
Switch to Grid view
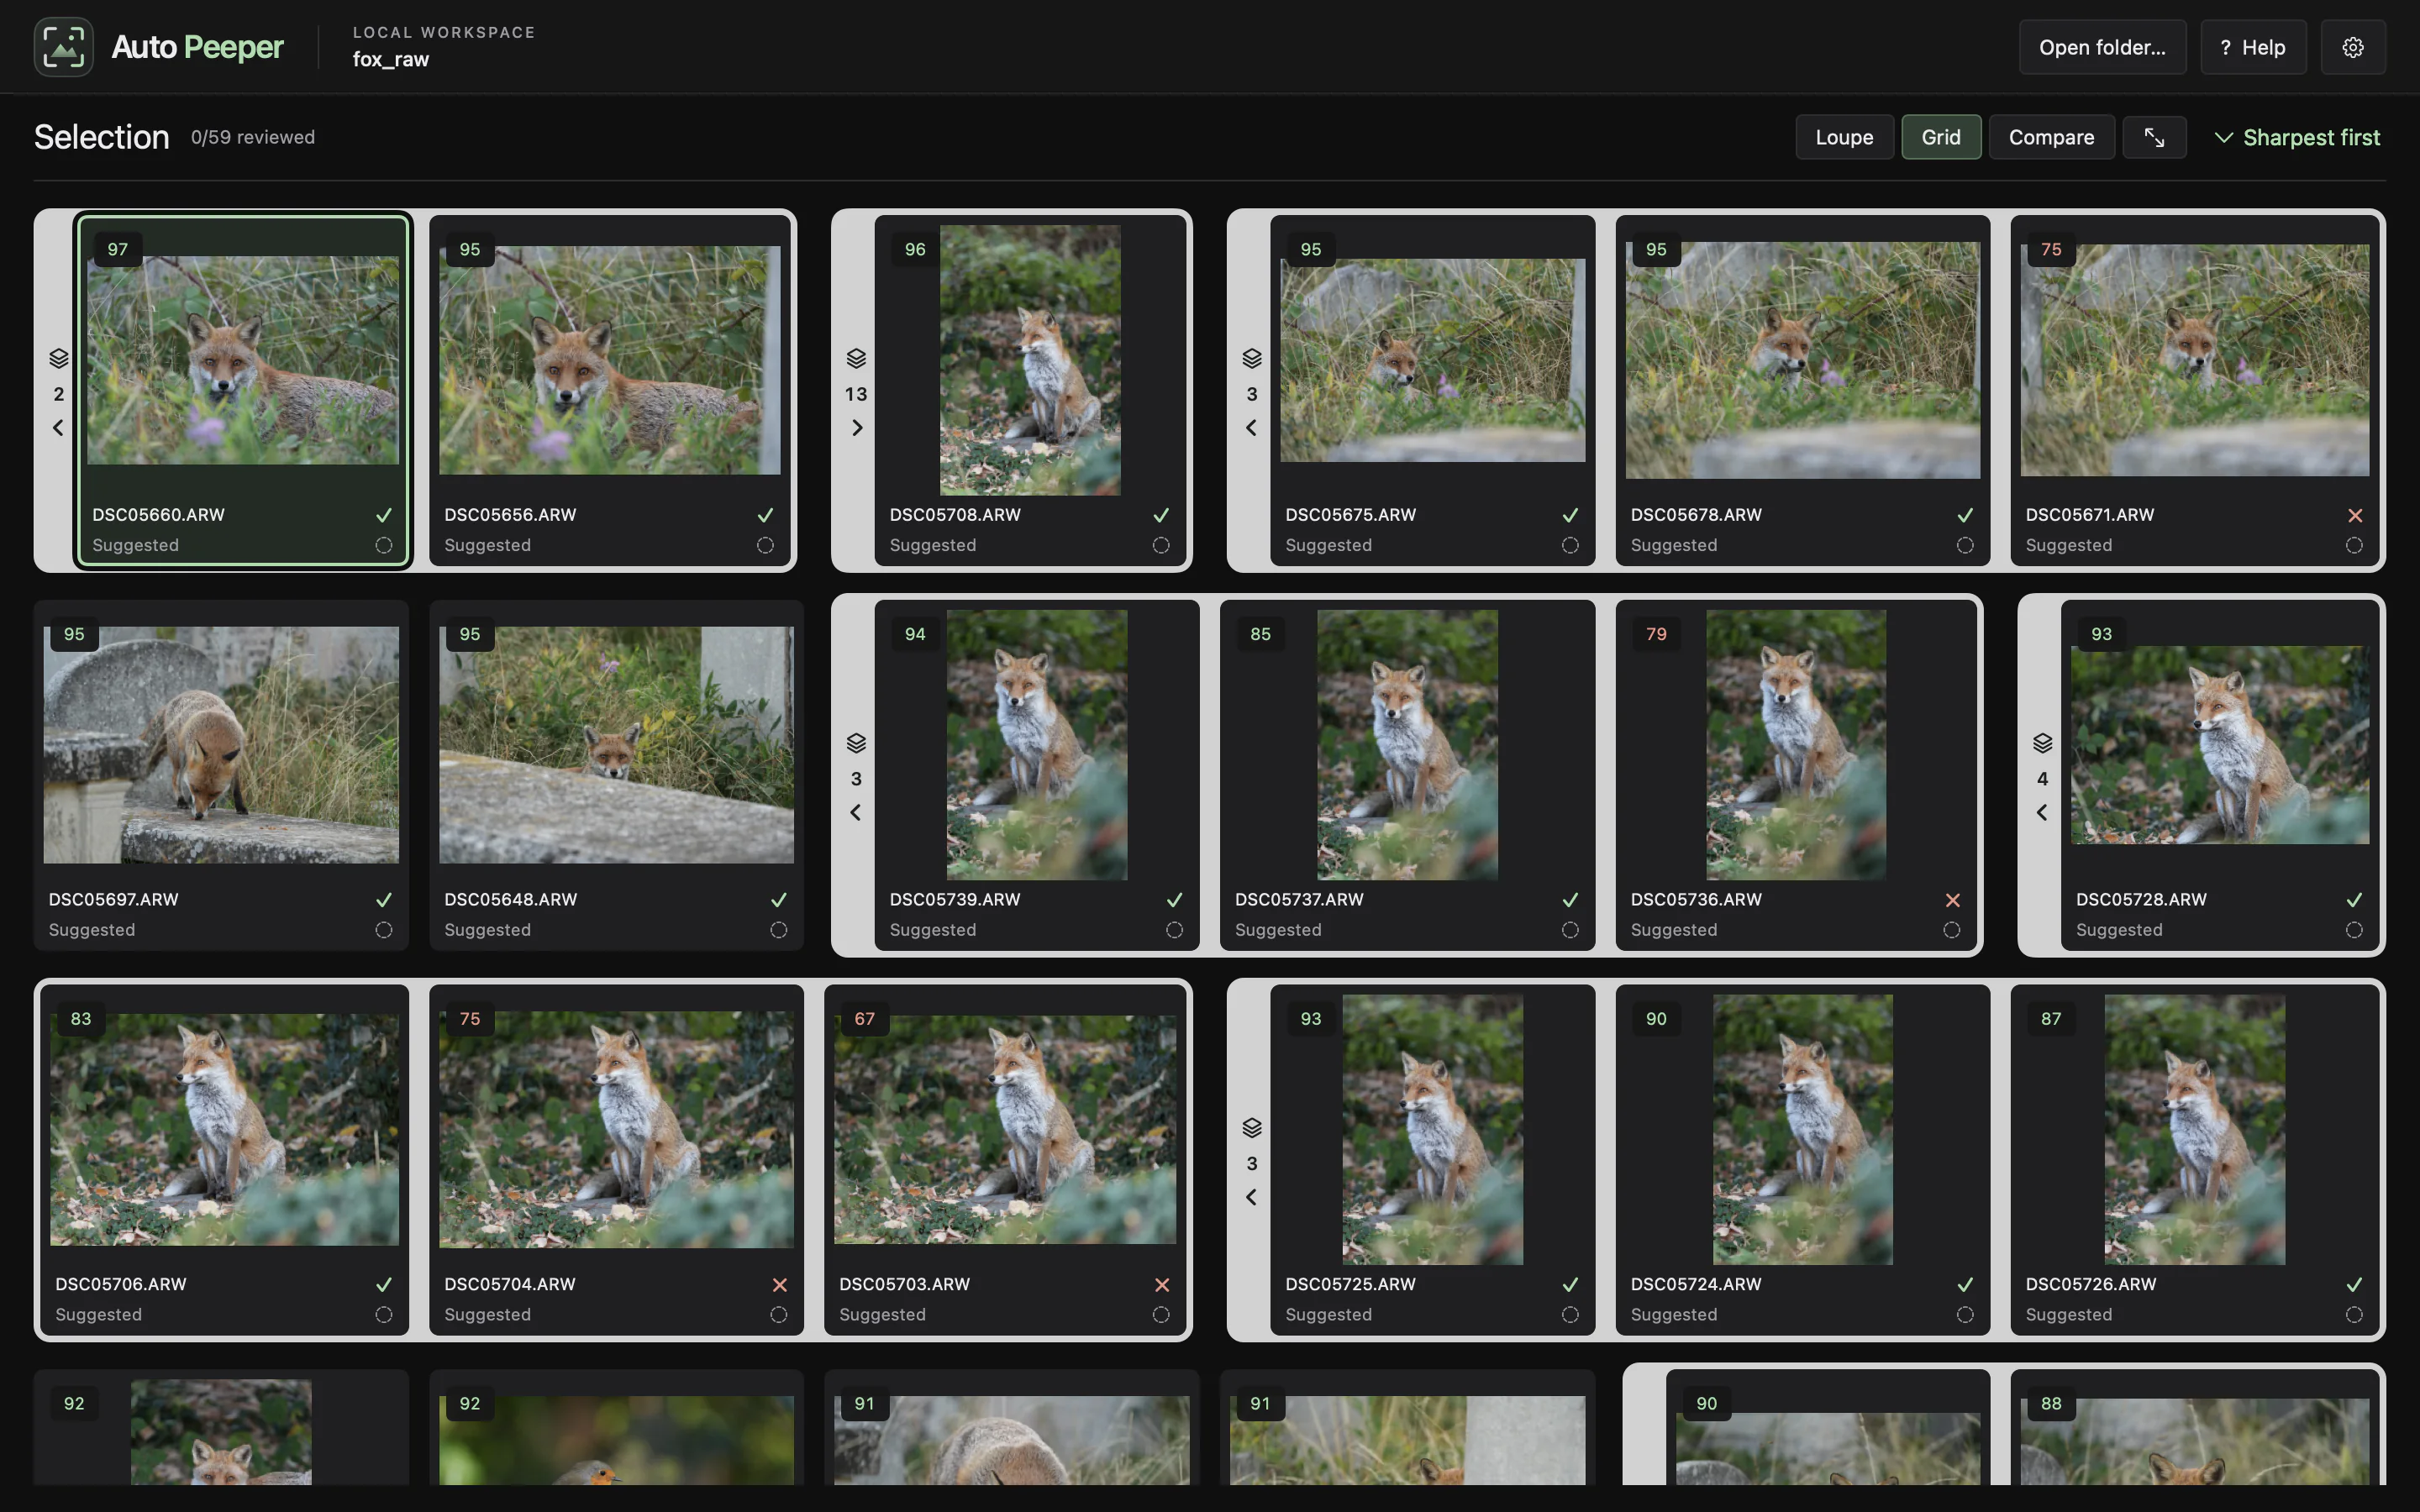[x=1941, y=137]
